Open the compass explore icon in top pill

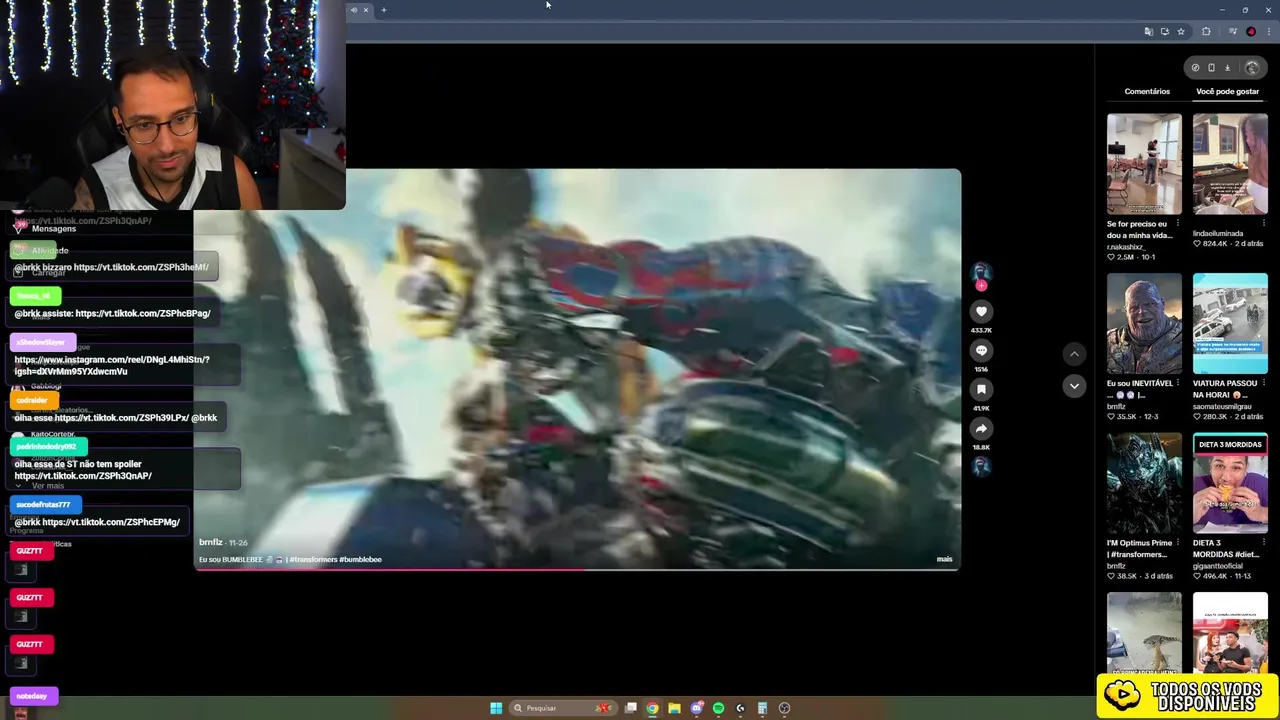point(1195,68)
